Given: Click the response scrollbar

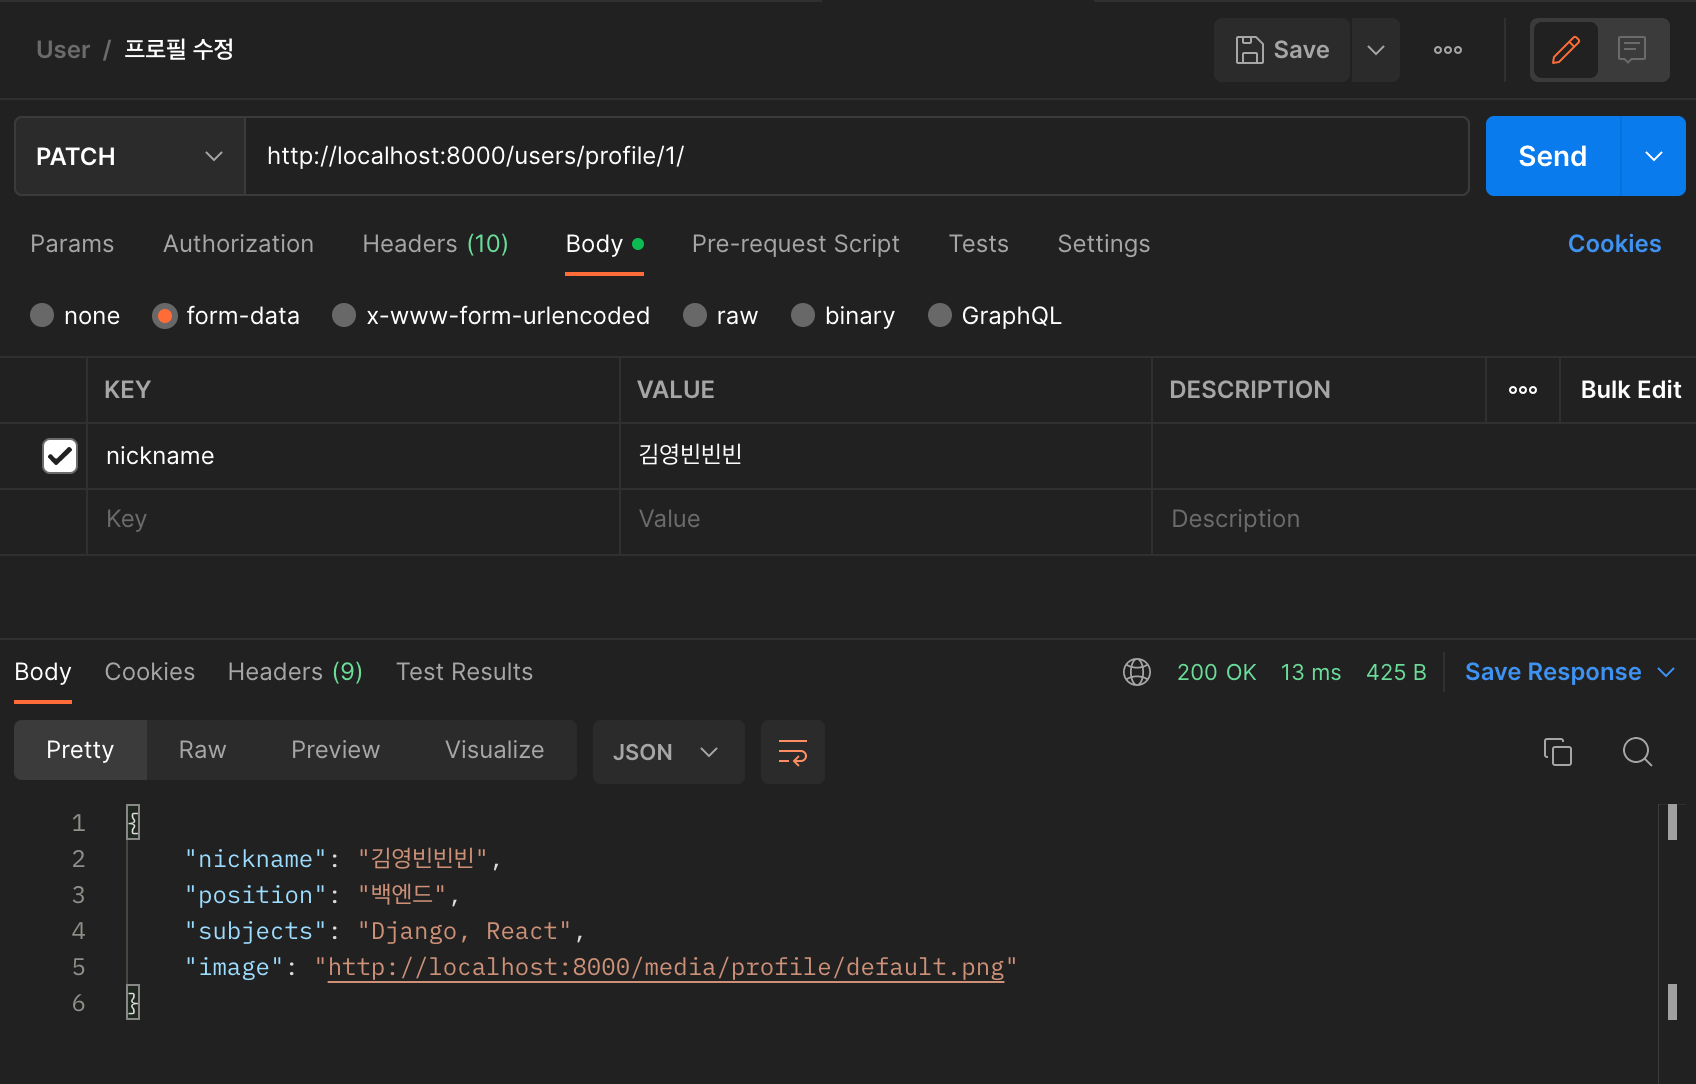Looking at the screenshot, I should [x=1672, y=912].
